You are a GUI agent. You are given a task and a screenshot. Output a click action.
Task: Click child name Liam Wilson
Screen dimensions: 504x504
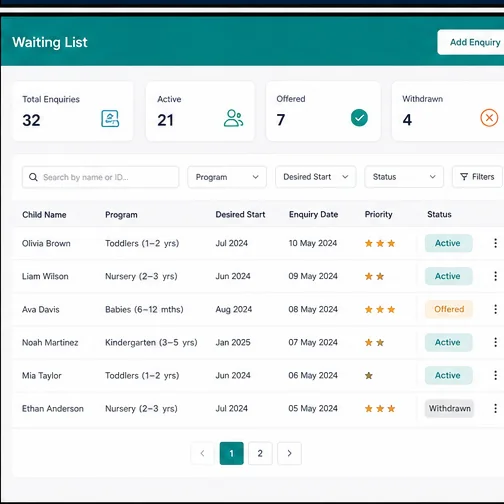pyautogui.click(x=45, y=276)
